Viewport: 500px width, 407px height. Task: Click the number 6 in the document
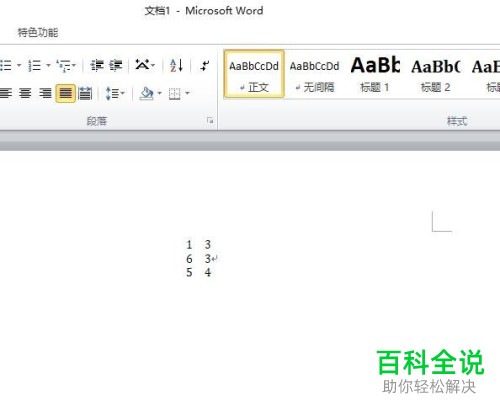click(x=189, y=259)
